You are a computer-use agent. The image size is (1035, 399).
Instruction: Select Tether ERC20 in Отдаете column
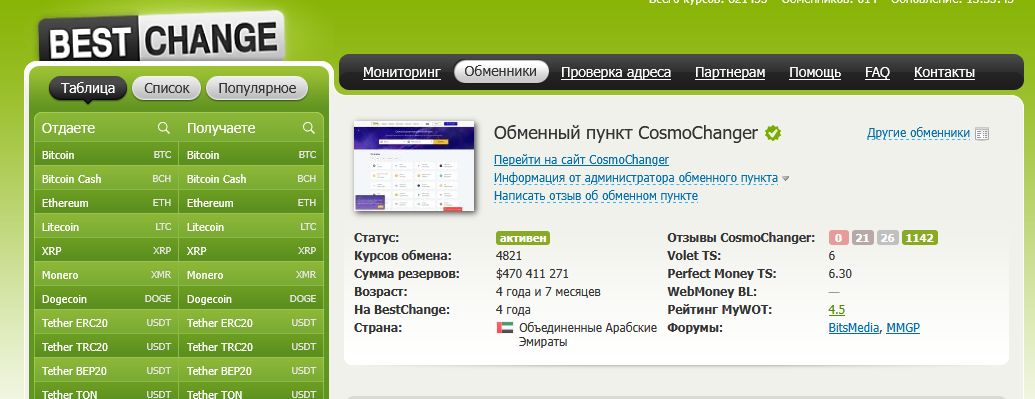point(106,323)
